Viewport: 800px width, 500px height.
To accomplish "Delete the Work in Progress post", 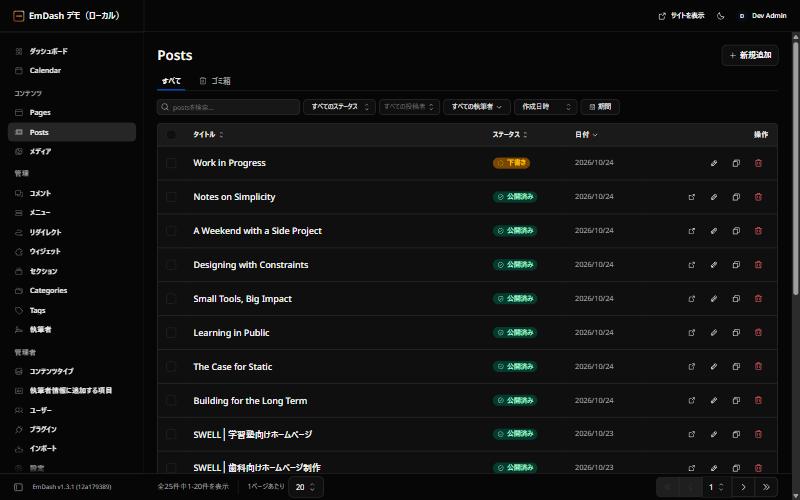I will [x=758, y=163].
